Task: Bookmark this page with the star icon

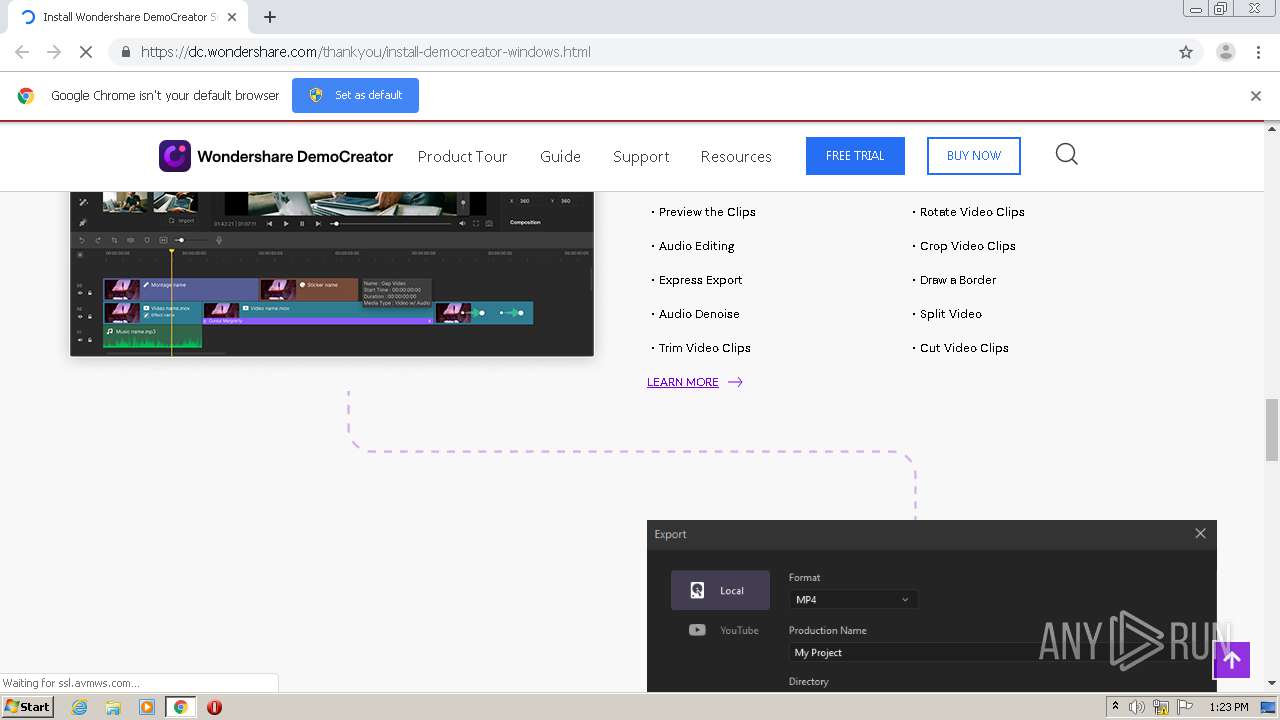Action: tap(1186, 52)
